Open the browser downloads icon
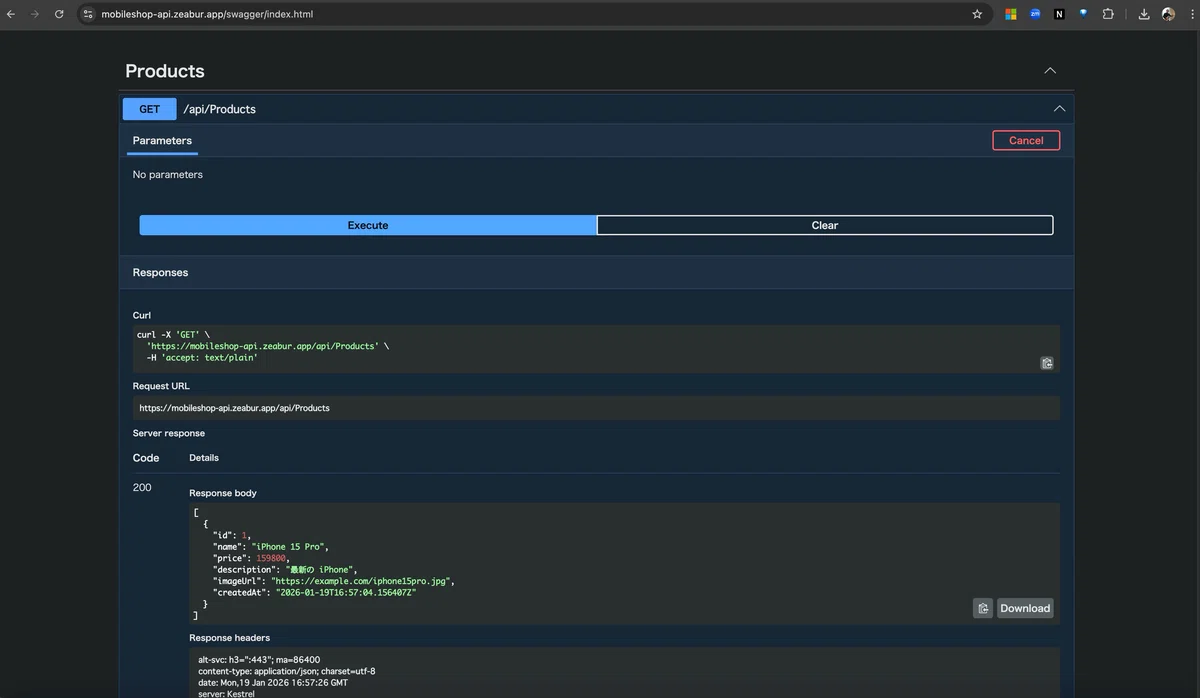Viewport: 1200px width, 698px height. click(x=1144, y=14)
